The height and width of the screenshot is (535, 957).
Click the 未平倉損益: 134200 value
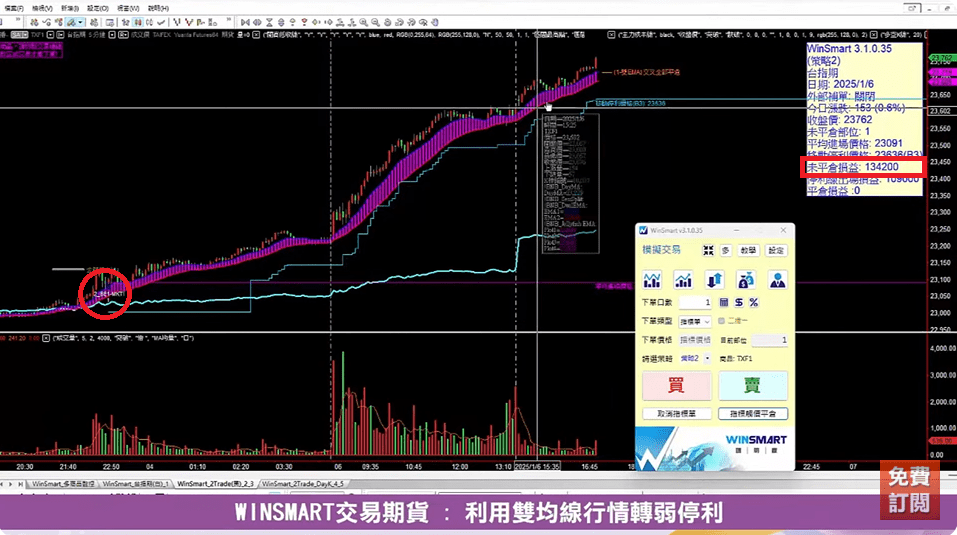click(x=853, y=167)
